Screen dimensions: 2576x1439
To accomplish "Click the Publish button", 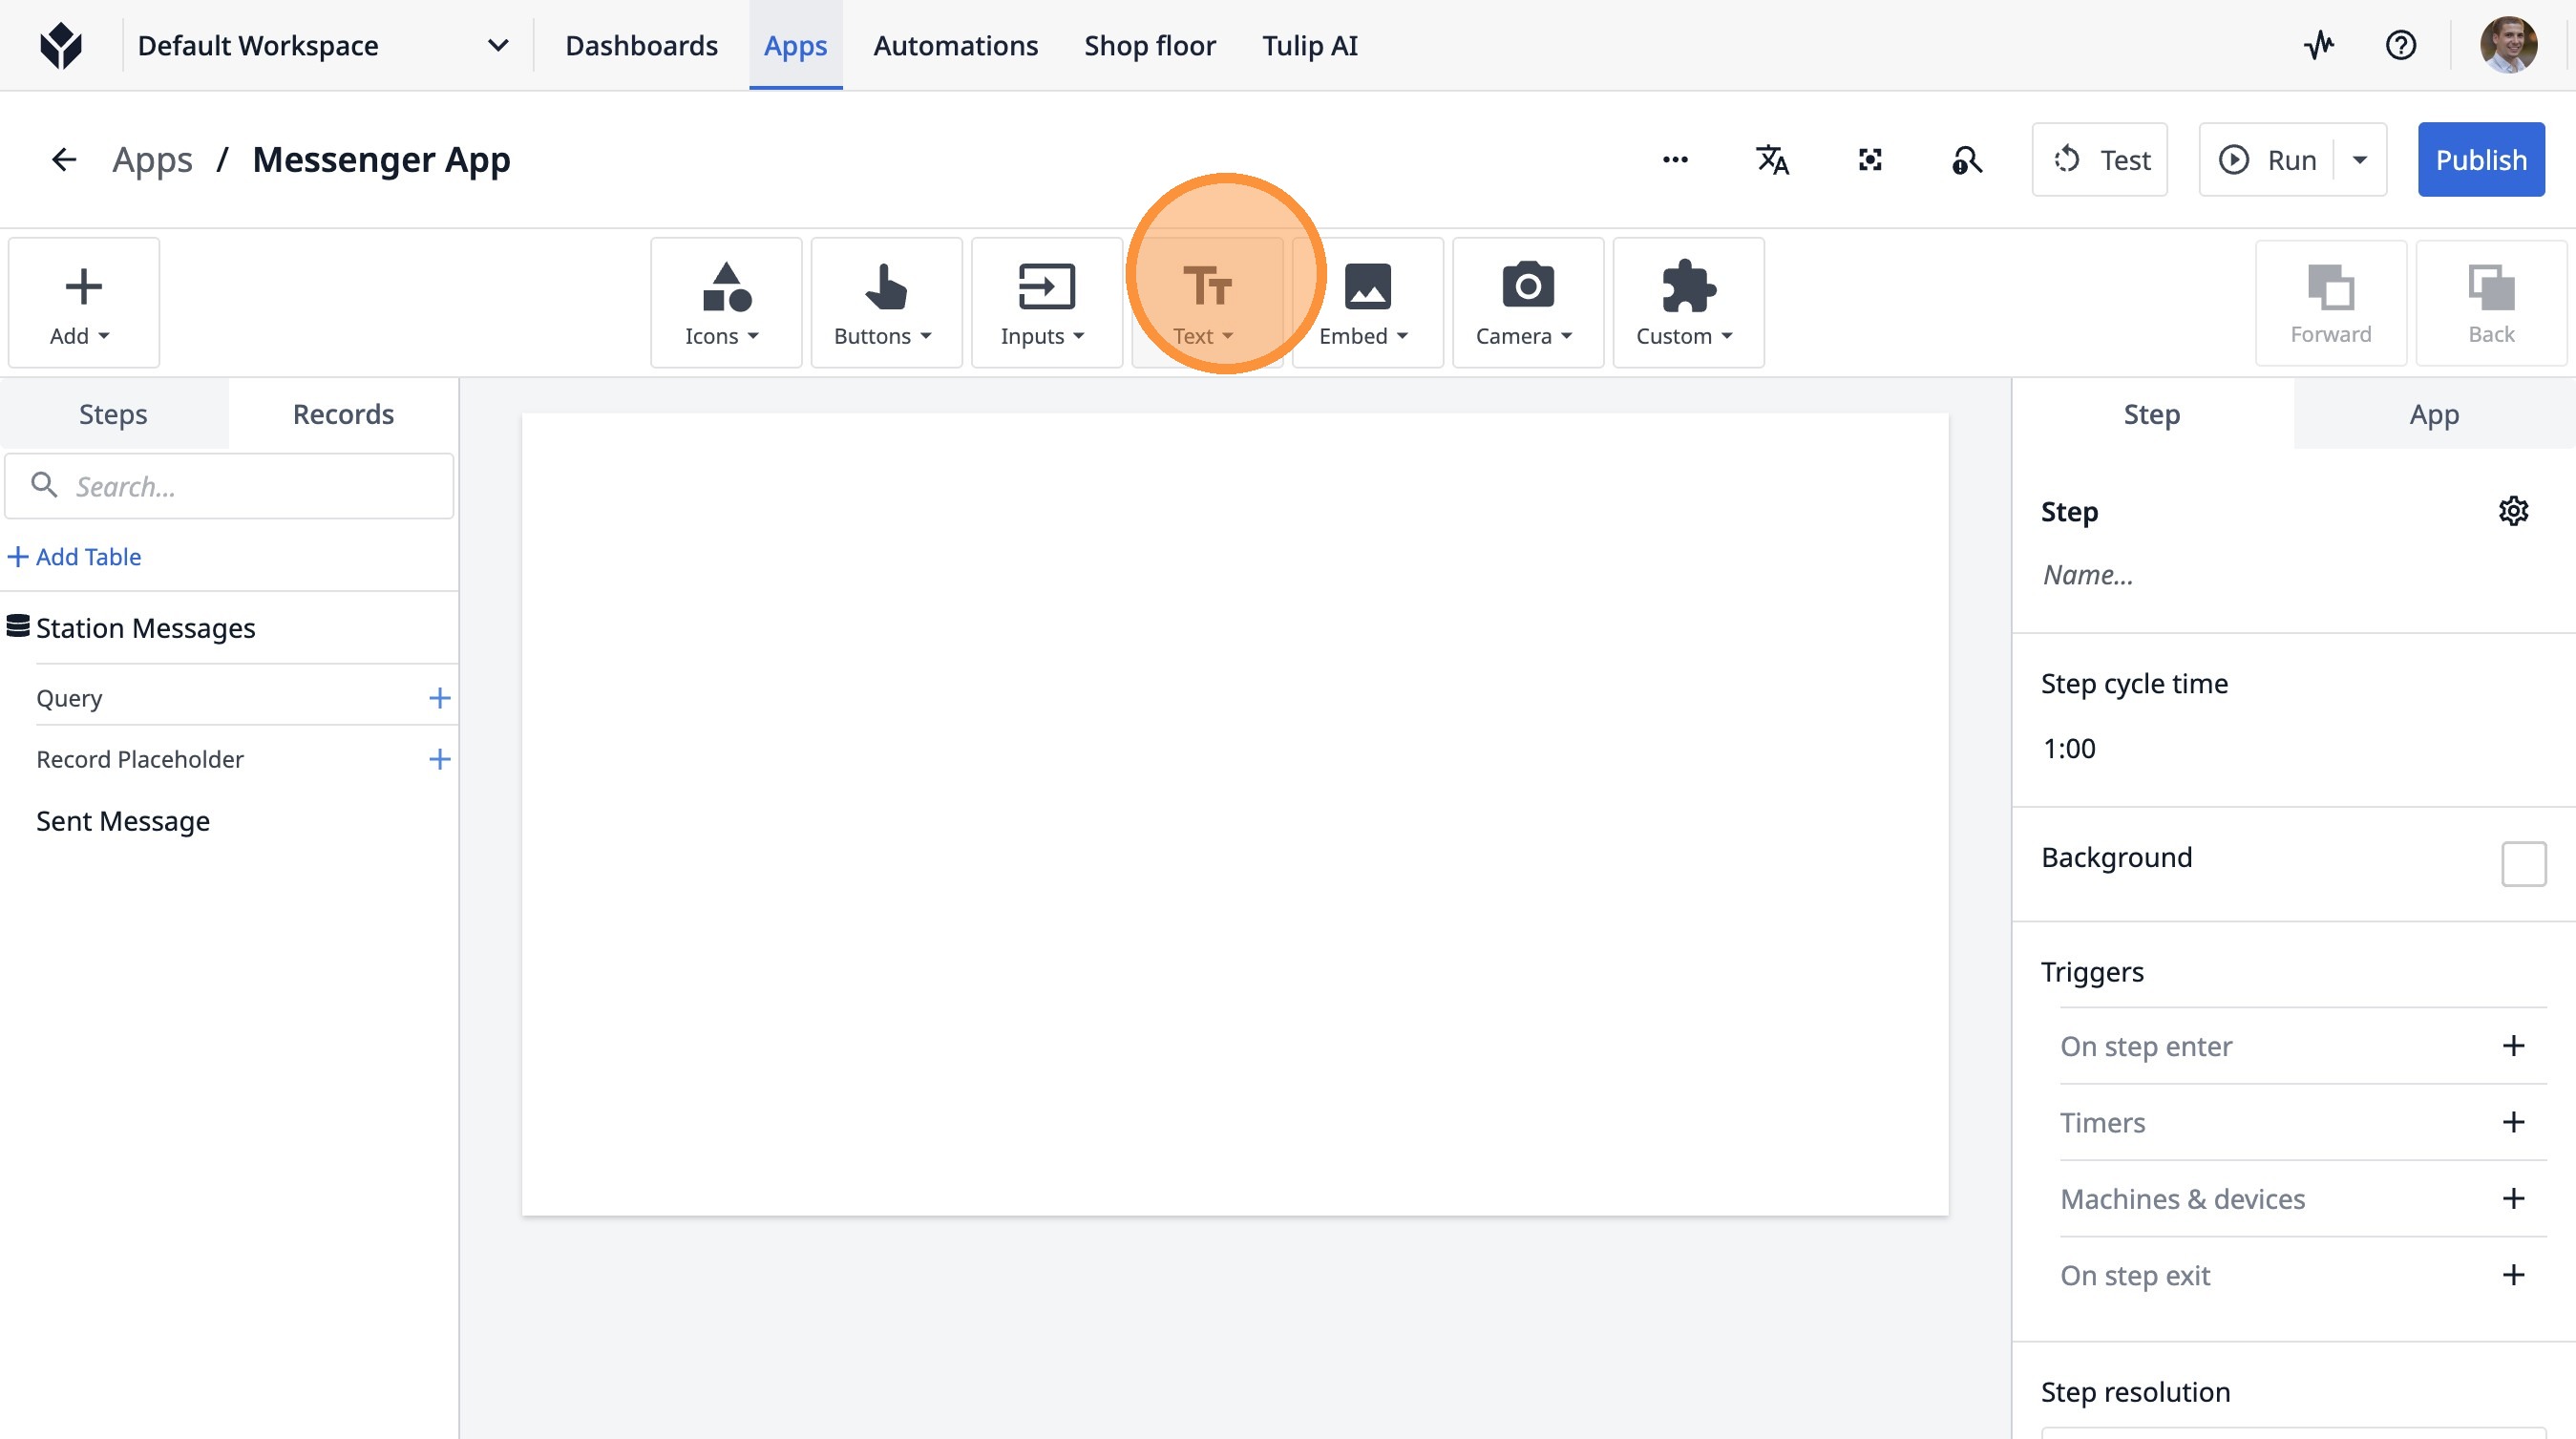I will (x=2480, y=160).
